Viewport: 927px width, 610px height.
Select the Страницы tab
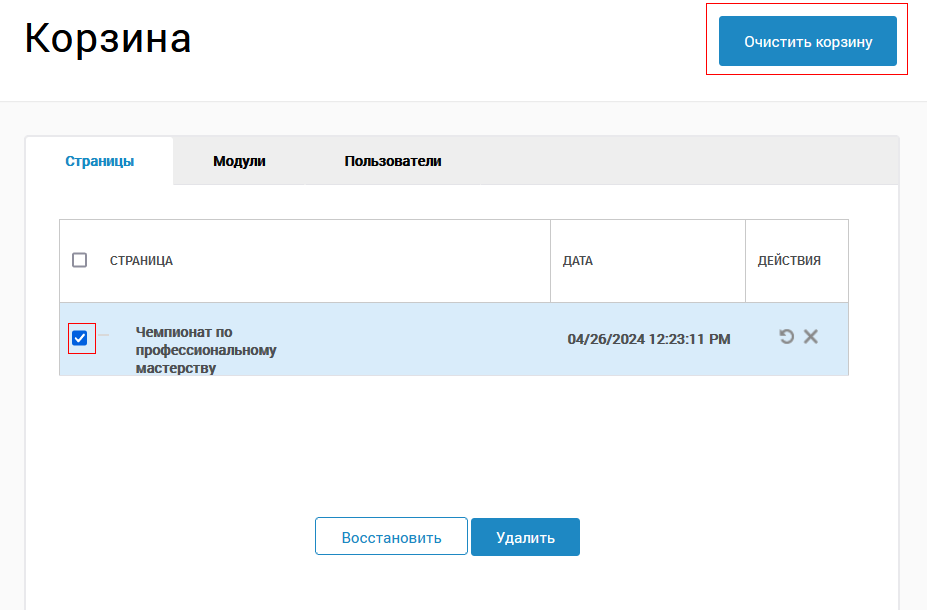100,161
